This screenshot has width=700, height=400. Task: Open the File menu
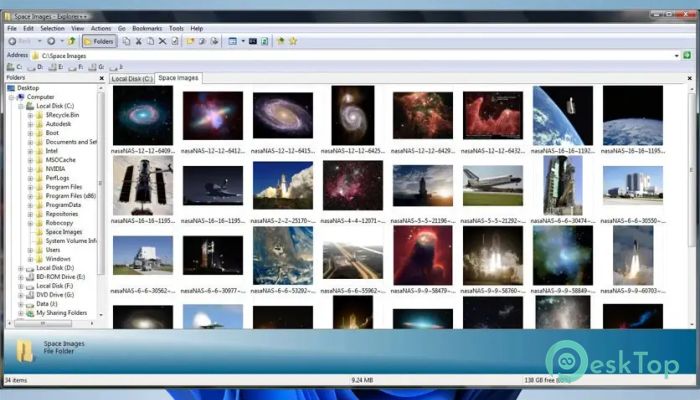coord(12,28)
